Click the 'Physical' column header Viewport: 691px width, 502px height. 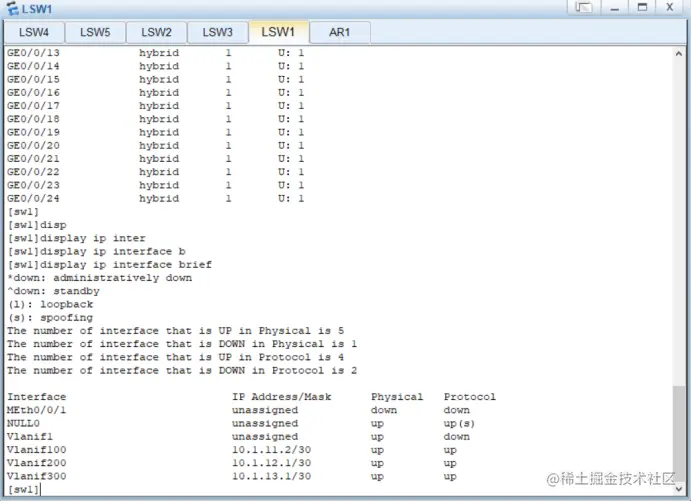pyautogui.click(x=397, y=397)
